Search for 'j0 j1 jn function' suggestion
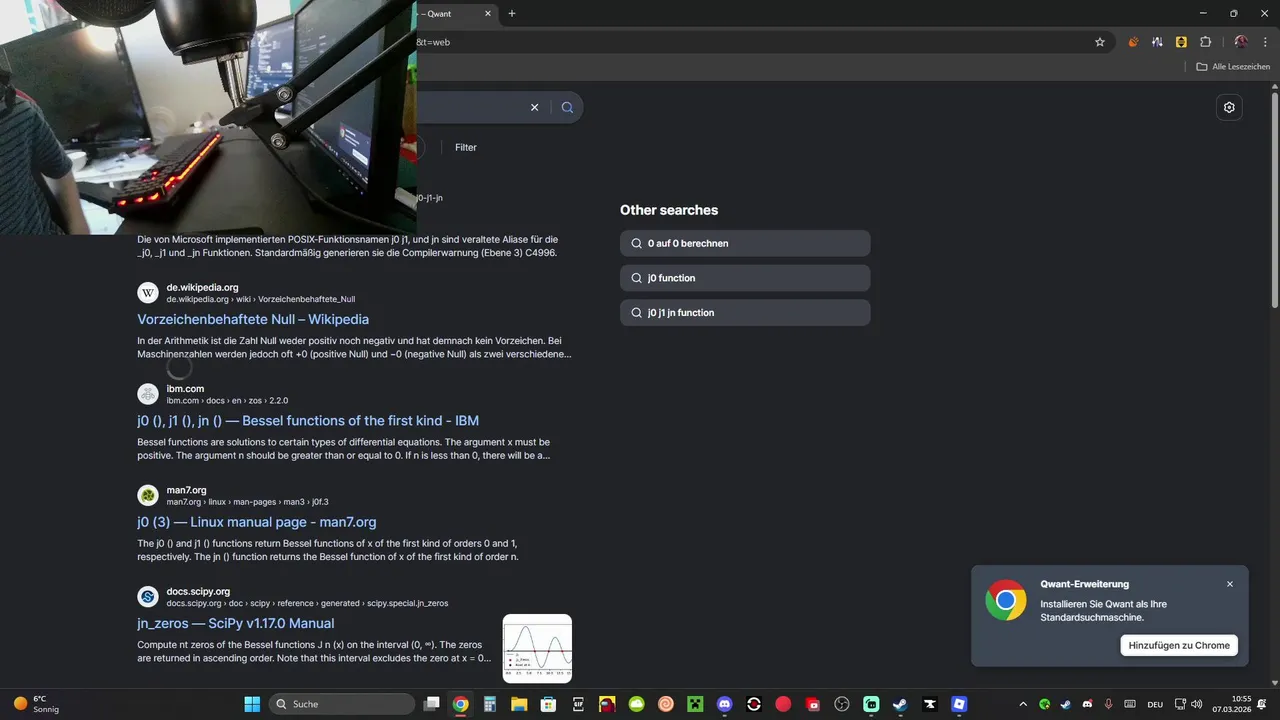This screenshot has height=720, width=1280. pos(745,312)
